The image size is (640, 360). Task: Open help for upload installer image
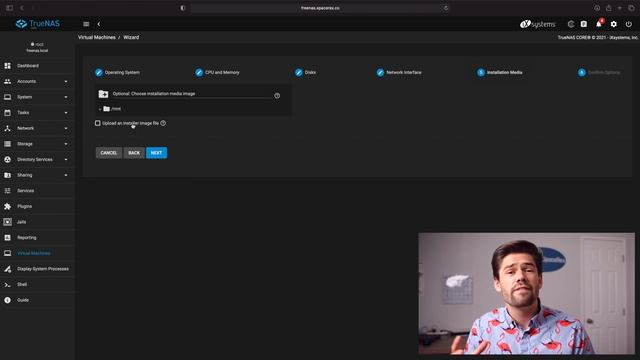163,123
